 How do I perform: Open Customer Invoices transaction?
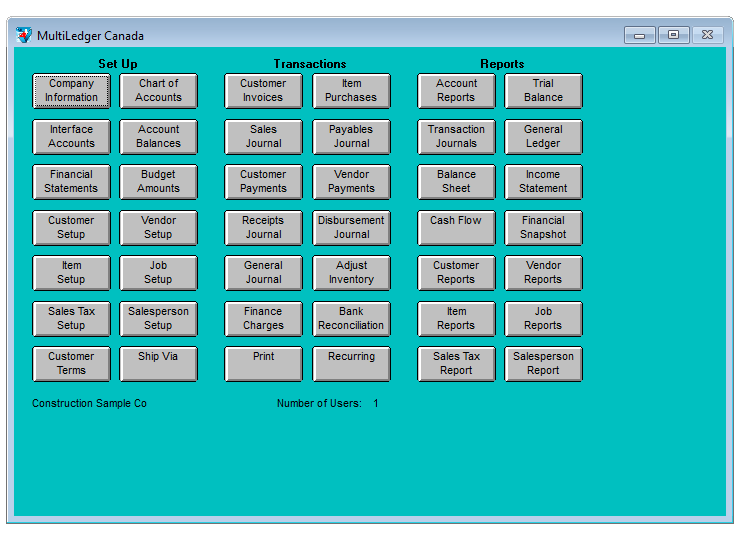coord(263,91)
